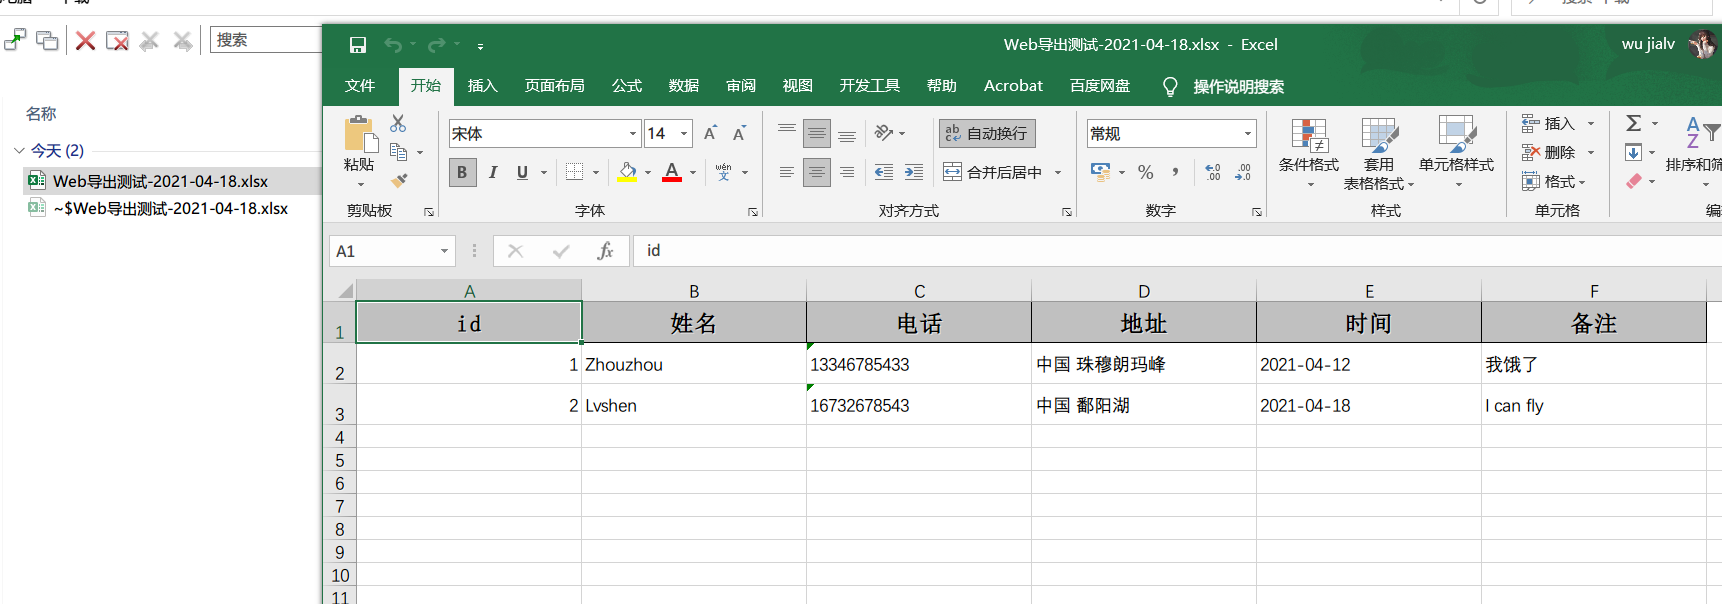The image size is (1722, 604).
Task: Click the Clear eraser icon
Action: click(x=1633, y=181)
